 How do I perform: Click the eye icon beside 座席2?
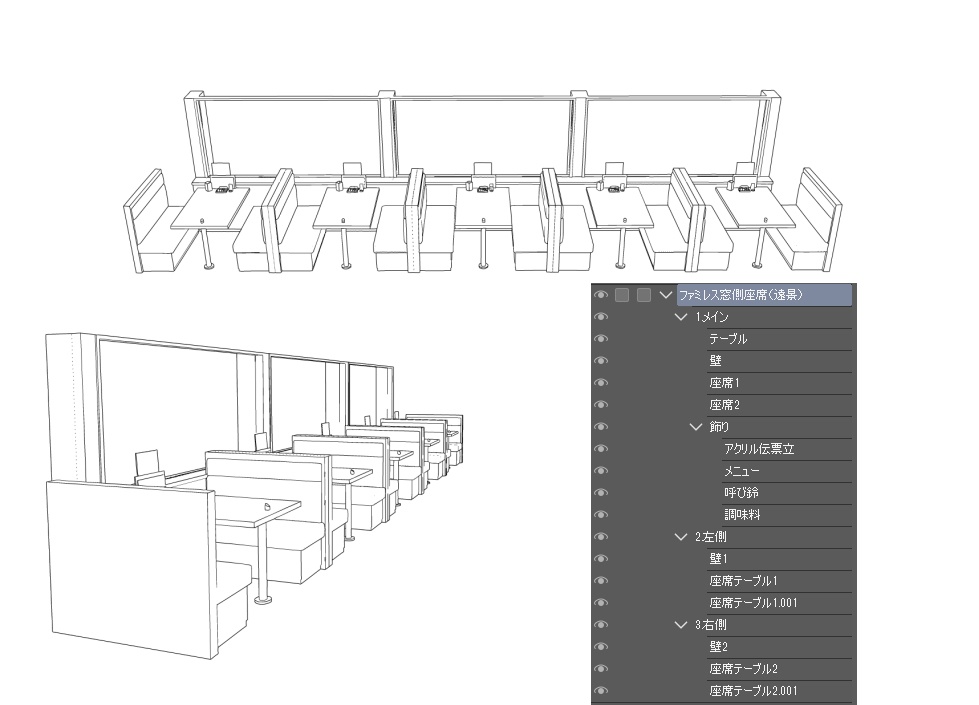coord(600,405)
